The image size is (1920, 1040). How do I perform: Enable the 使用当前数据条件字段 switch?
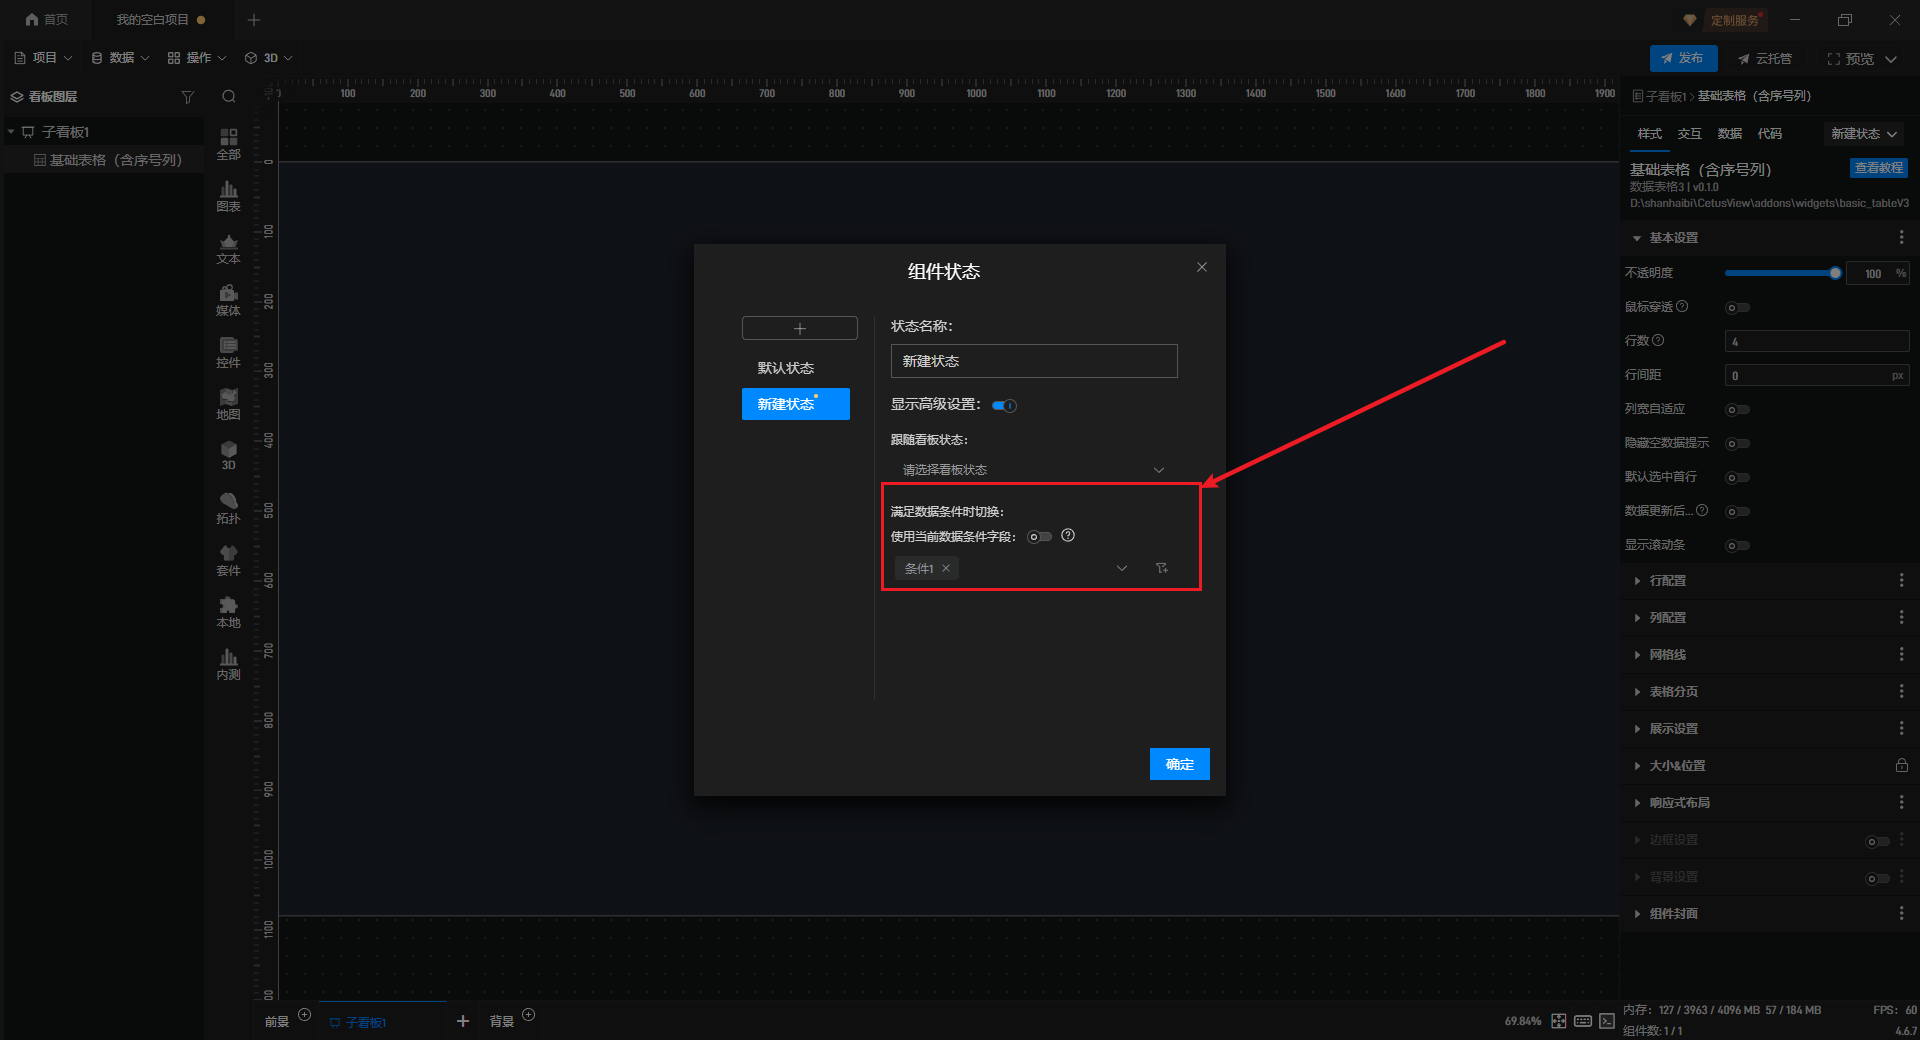[1039, 537]
